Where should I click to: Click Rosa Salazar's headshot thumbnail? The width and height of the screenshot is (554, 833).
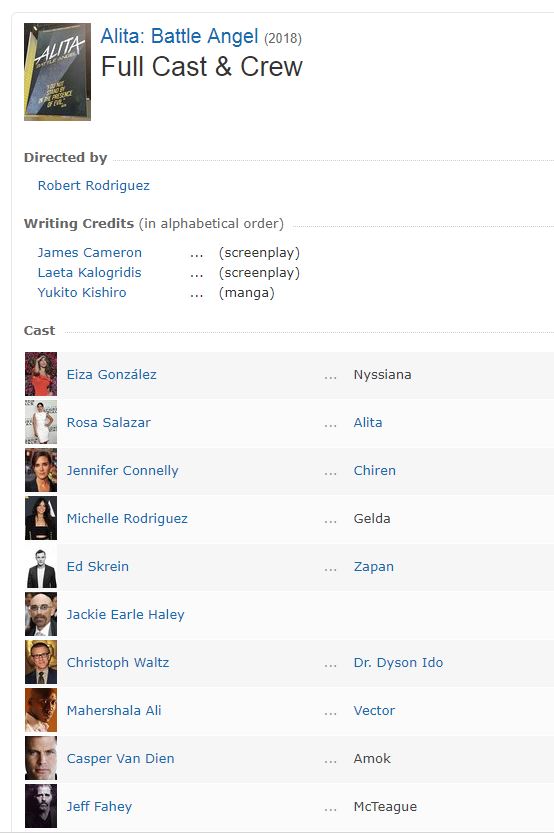click(x=41, y=422)
